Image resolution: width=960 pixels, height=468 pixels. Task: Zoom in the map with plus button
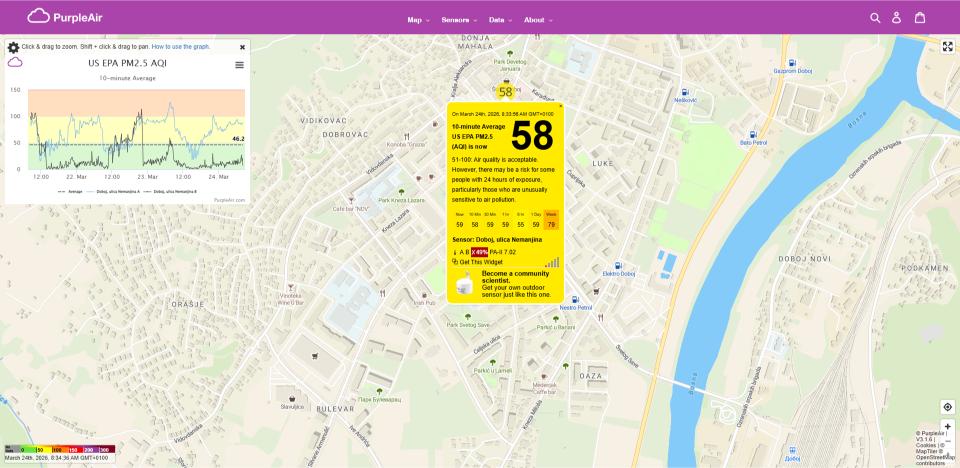point(948,426)
